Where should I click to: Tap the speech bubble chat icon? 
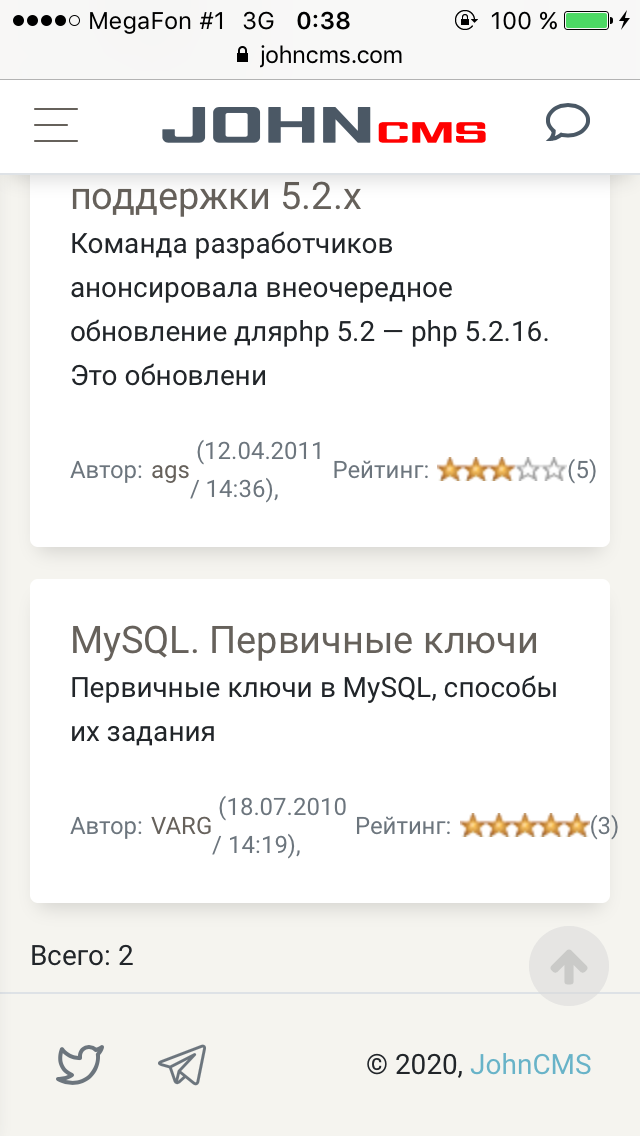point(567,124)
